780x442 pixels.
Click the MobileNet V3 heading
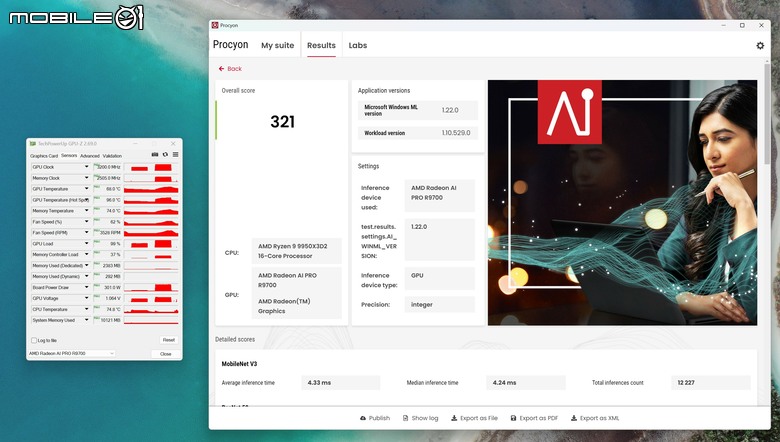pos(239,364)
